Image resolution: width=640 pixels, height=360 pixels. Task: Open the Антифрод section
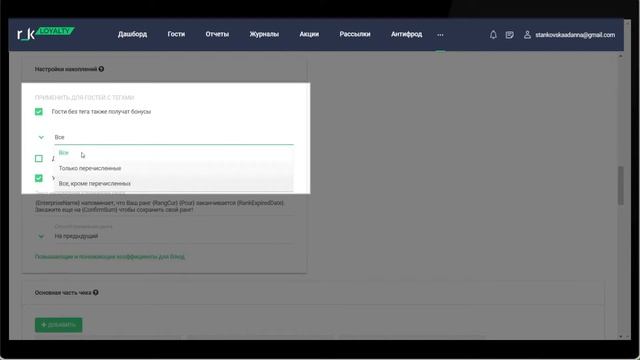(x=407, y=34)
